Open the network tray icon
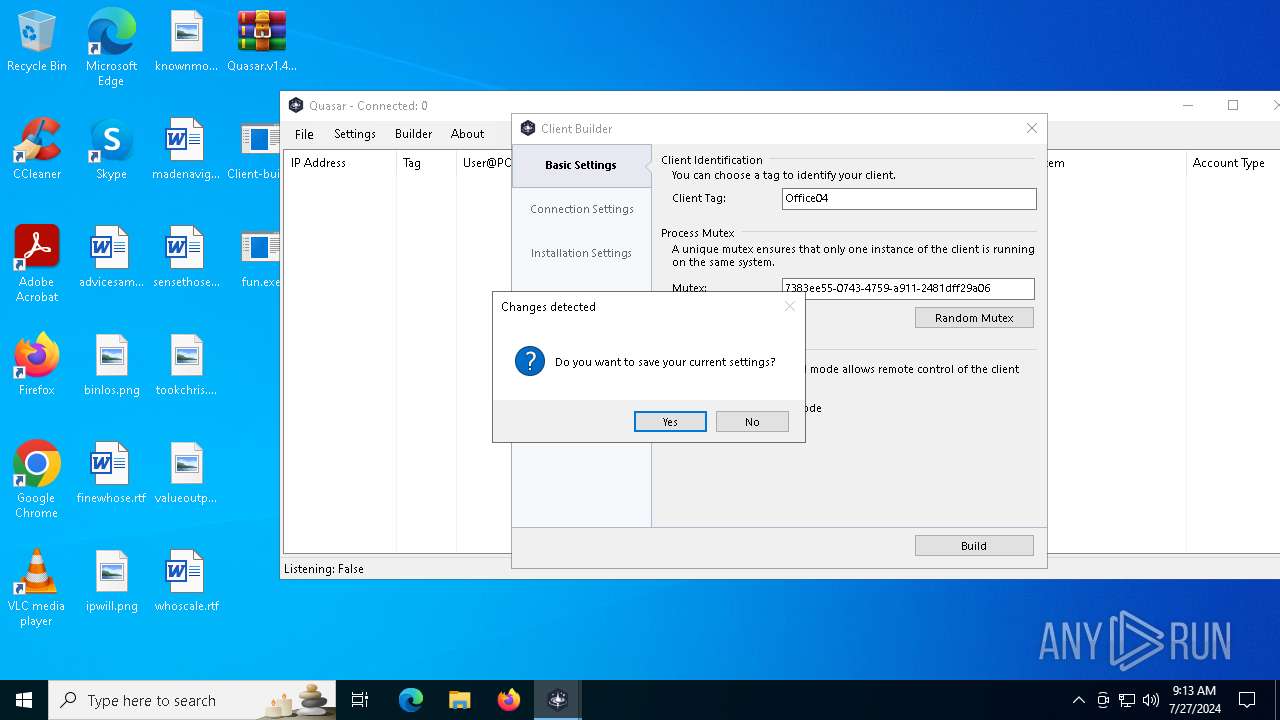This screenshot has height=720, width=1280. point(1127,700)
